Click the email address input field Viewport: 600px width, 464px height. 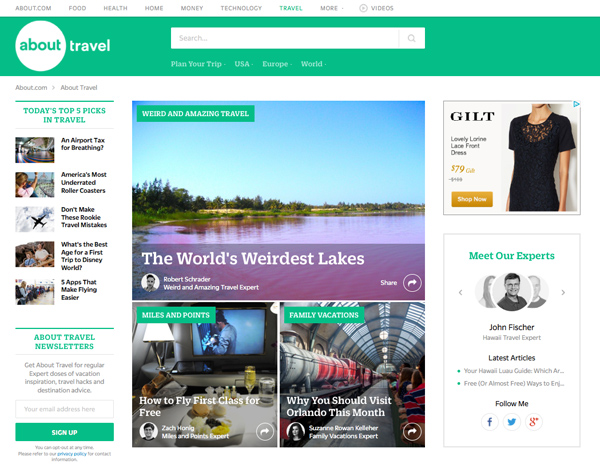[x=64, y=409]
